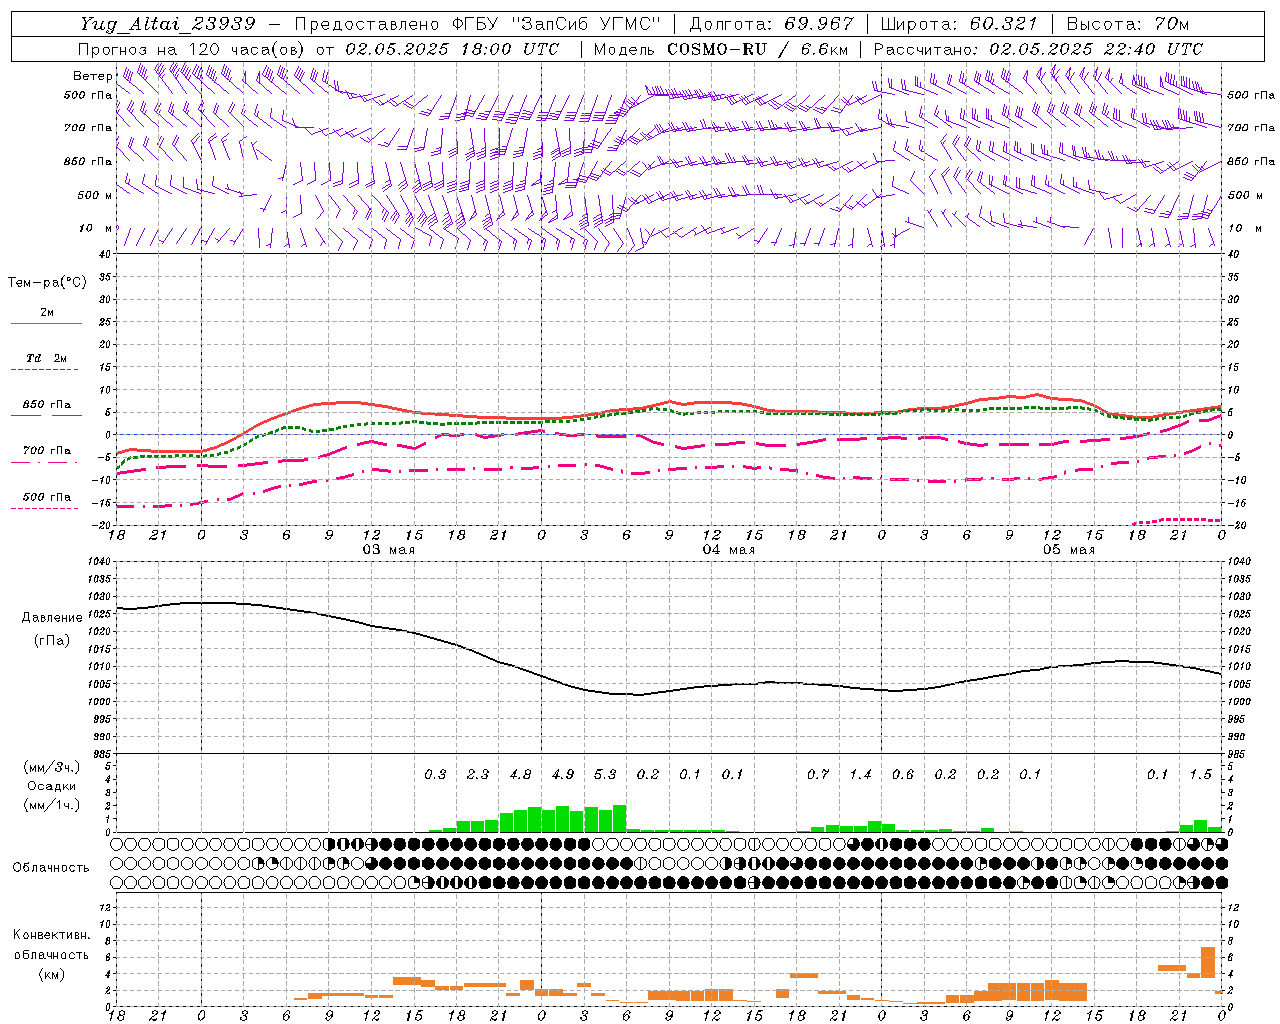Click the Облачность panel label
Screen dimensions: 1280x1024
51,868
